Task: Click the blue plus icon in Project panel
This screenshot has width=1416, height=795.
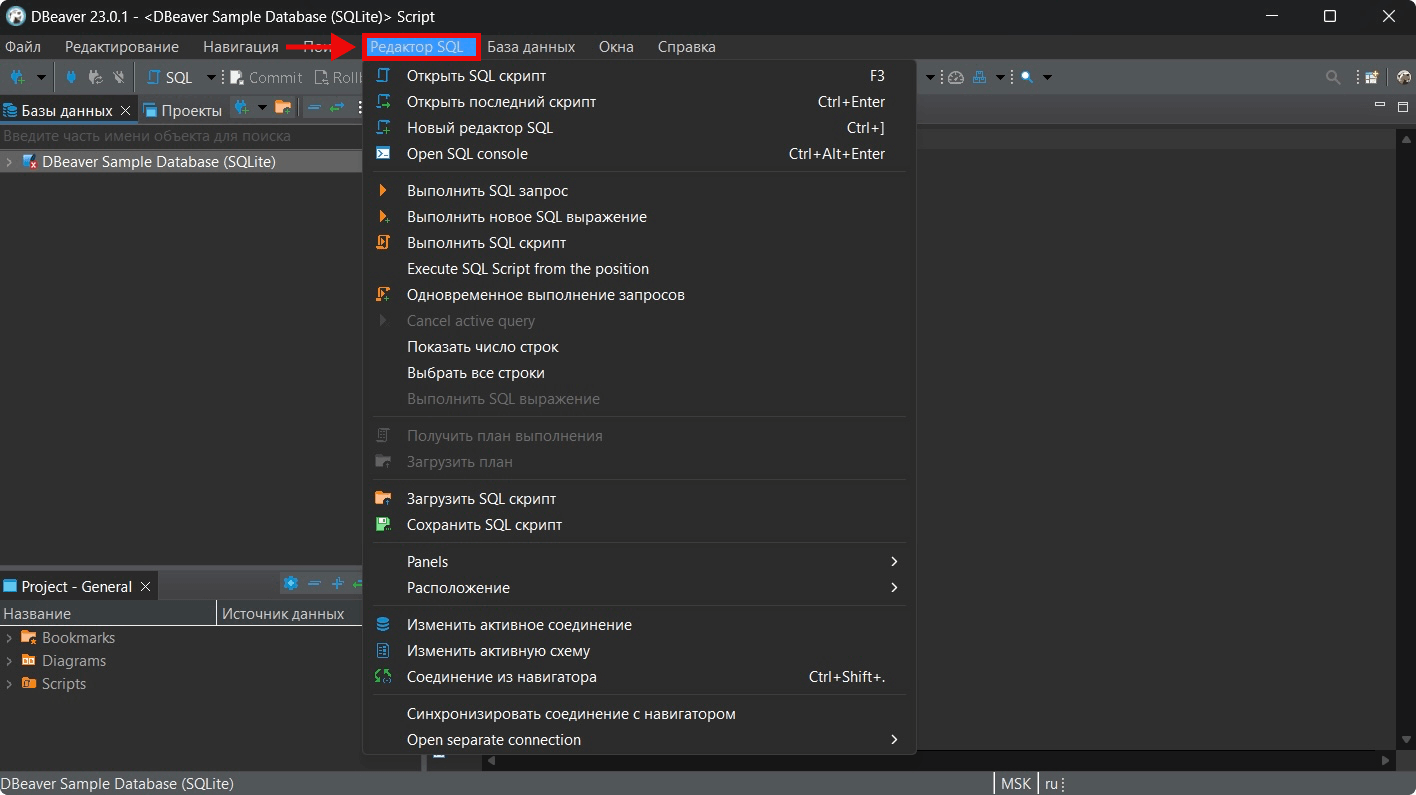Action: [x=337, y=583]
